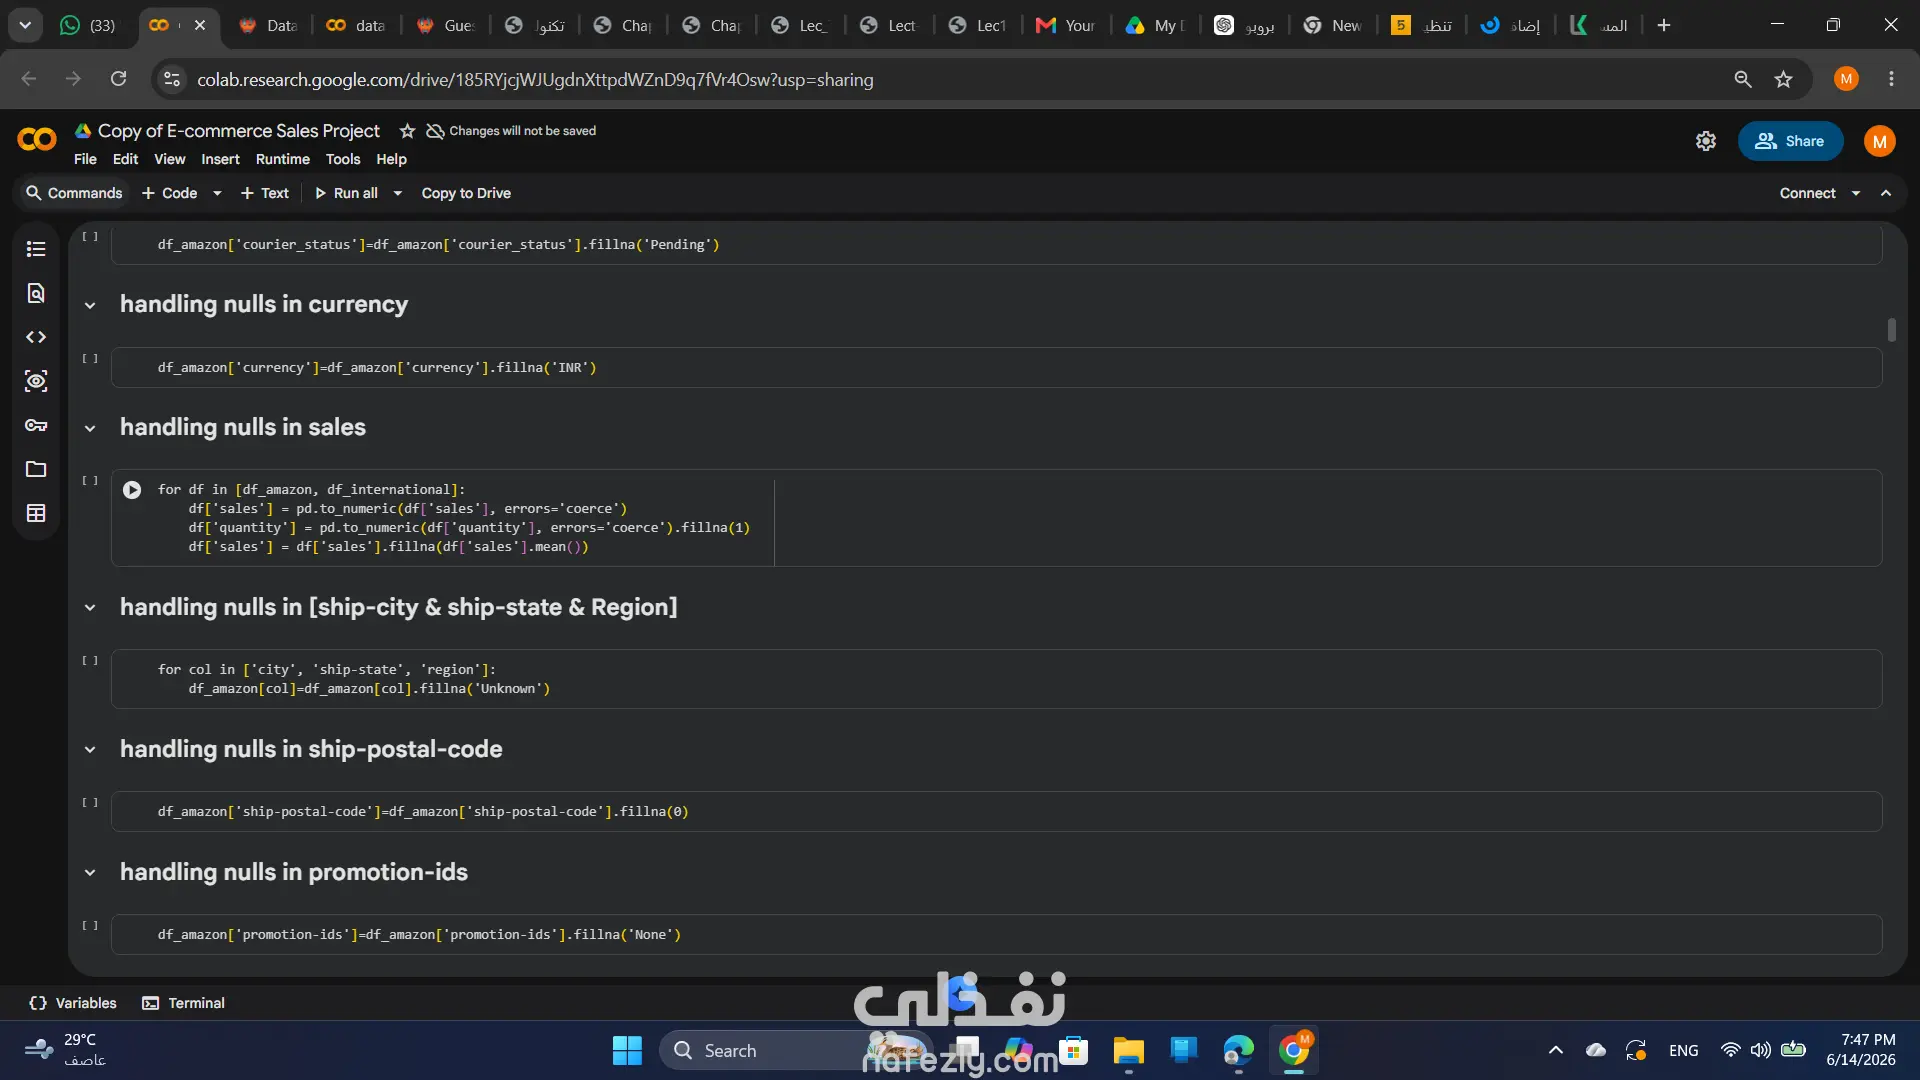
Task: Open the browser zoom magnifier icon
Action: [1743, 79]
